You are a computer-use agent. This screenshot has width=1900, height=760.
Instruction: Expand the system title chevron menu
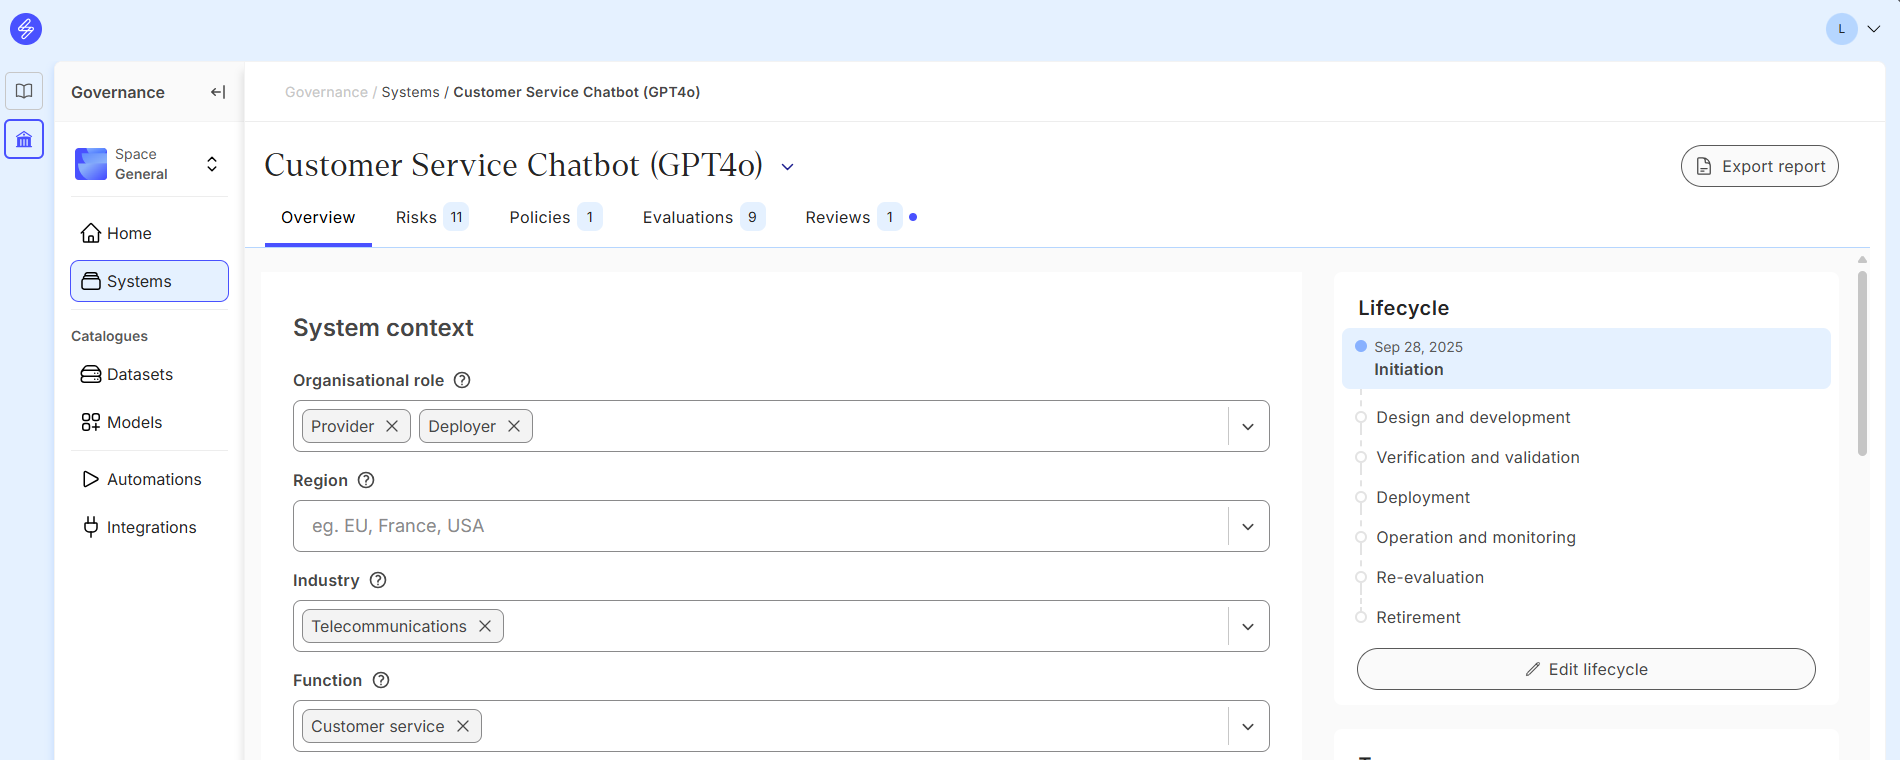(788, 167)
